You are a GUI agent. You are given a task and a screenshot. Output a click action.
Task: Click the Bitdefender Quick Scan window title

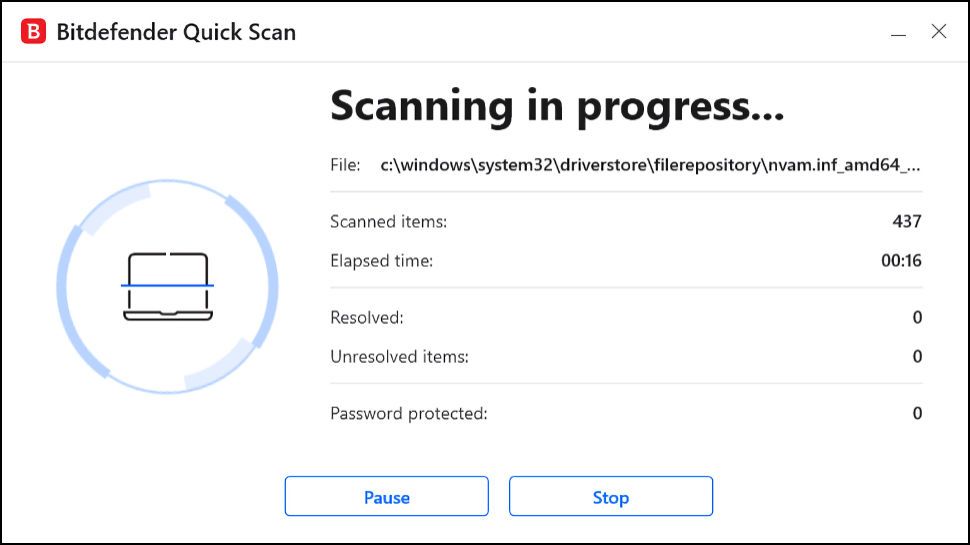coord(176,32)
